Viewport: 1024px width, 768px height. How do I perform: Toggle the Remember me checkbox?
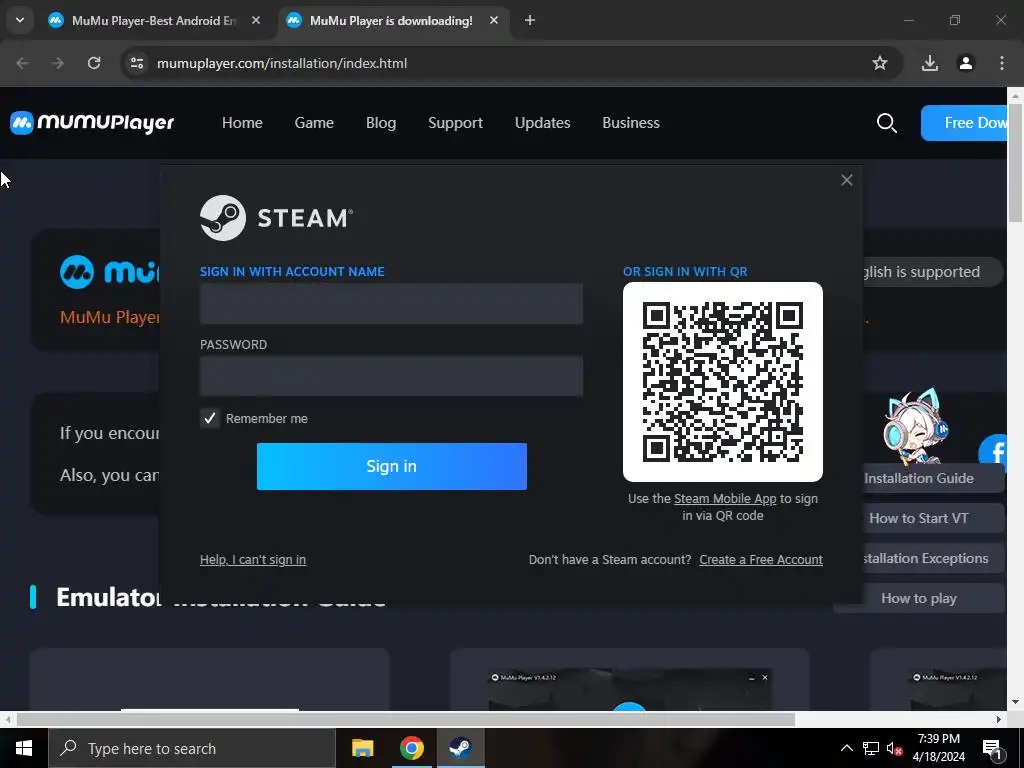tap(210, 419)
